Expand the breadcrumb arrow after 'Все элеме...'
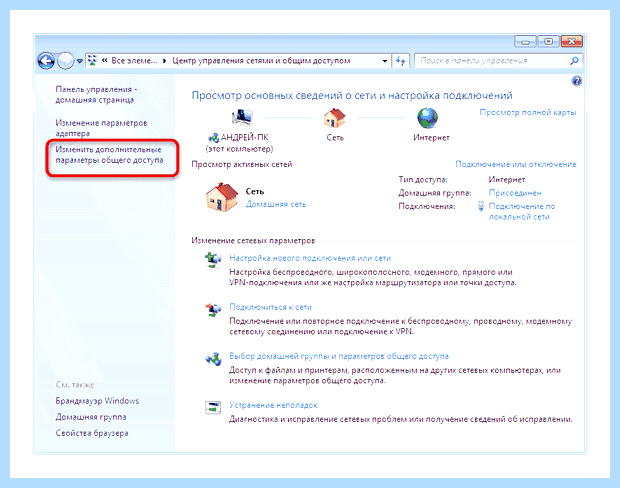 [x=164, y=61]
